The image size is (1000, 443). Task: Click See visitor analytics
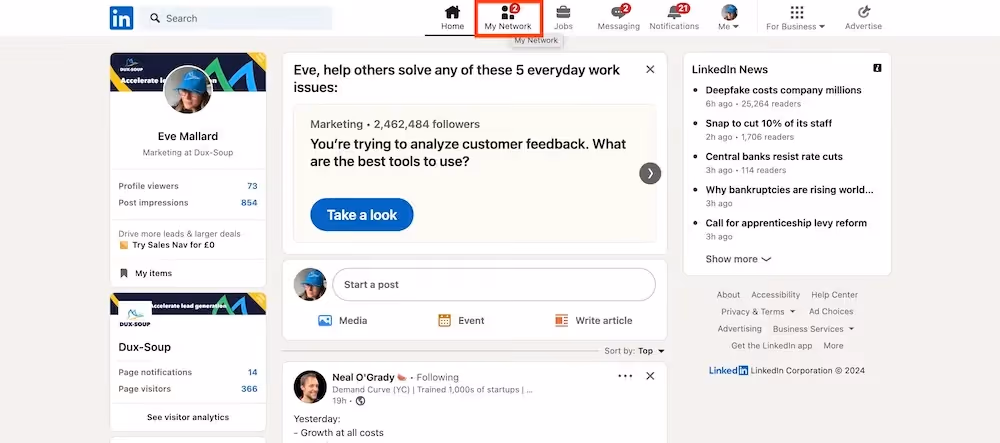(x=188, y=418)
